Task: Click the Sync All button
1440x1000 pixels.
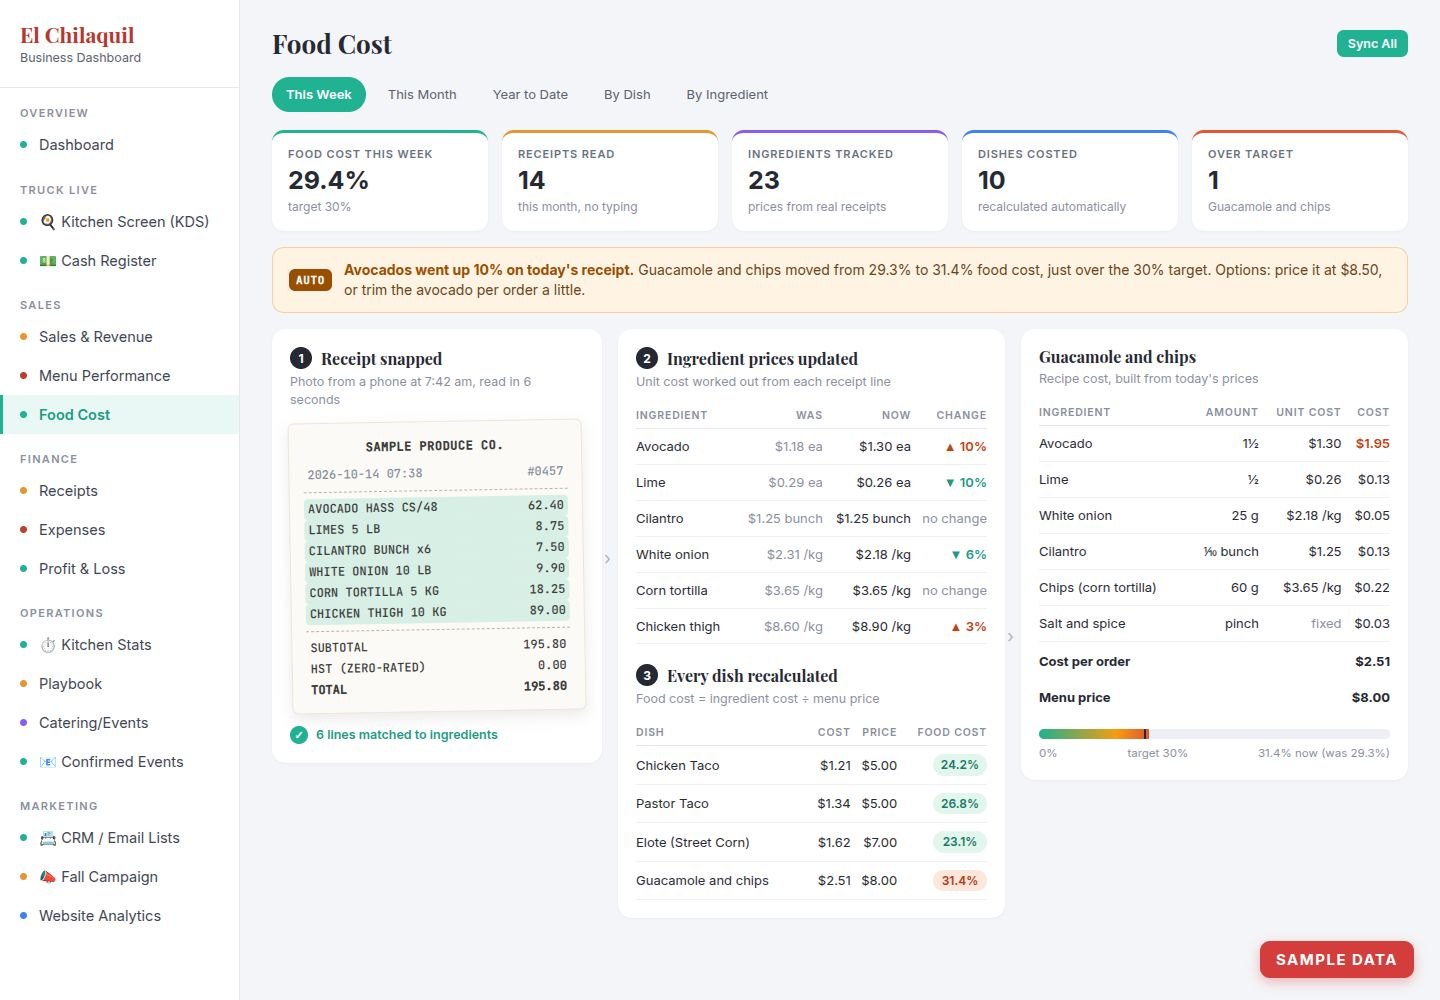Action: [x=1372, y=44]
